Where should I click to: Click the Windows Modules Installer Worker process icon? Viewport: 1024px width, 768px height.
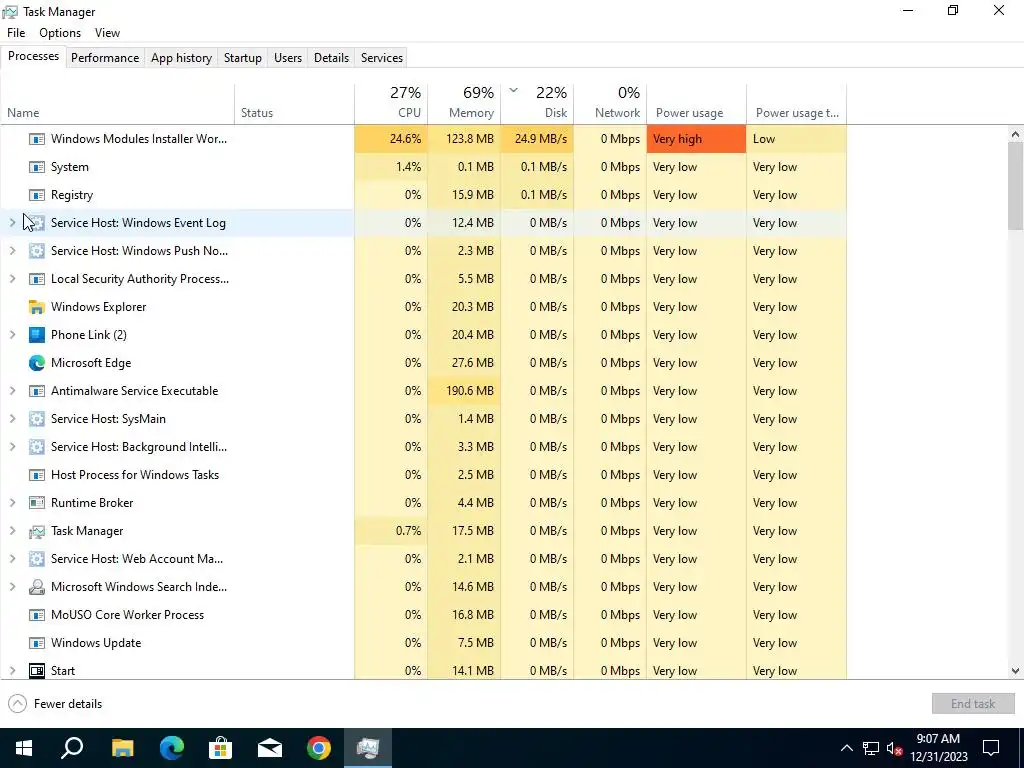[x=37, y=139]
